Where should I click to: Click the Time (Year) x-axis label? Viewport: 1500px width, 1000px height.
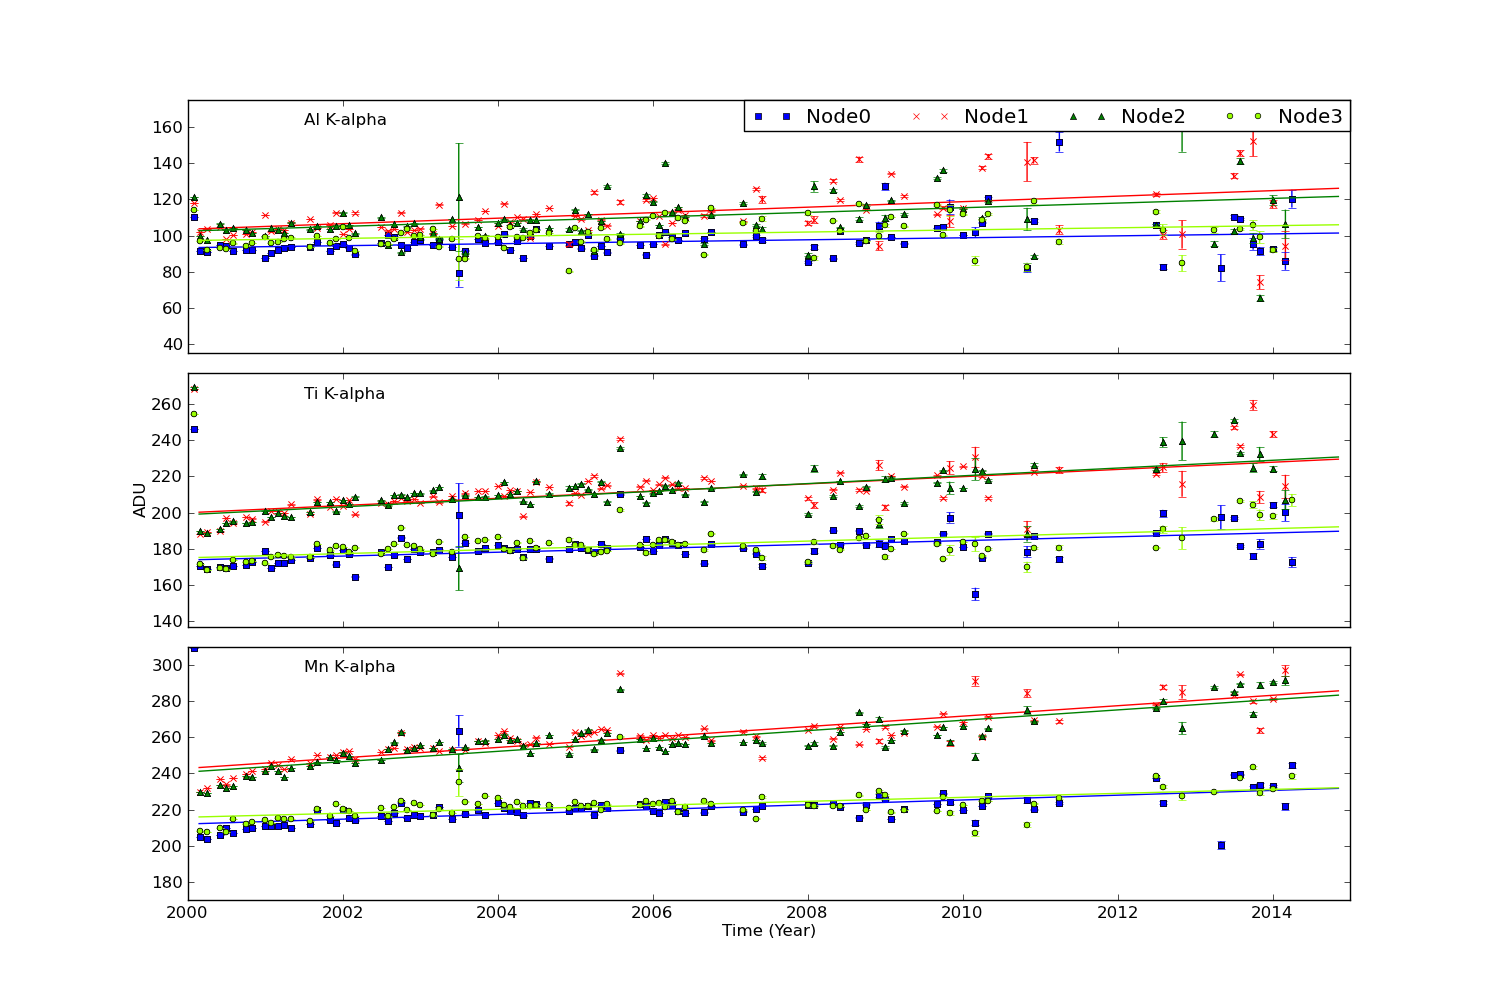coord(769,931)
